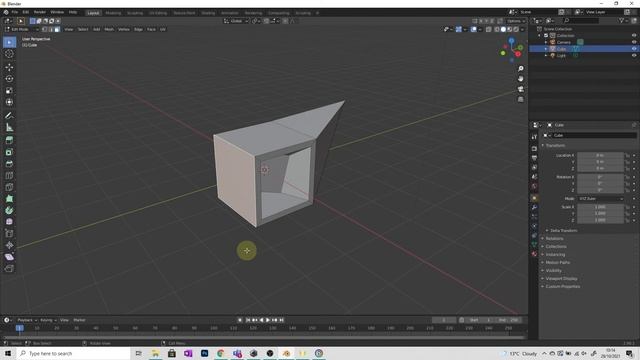Jump to timeline start button
Viewport: 640px width, 360px height.
(248, 320)
